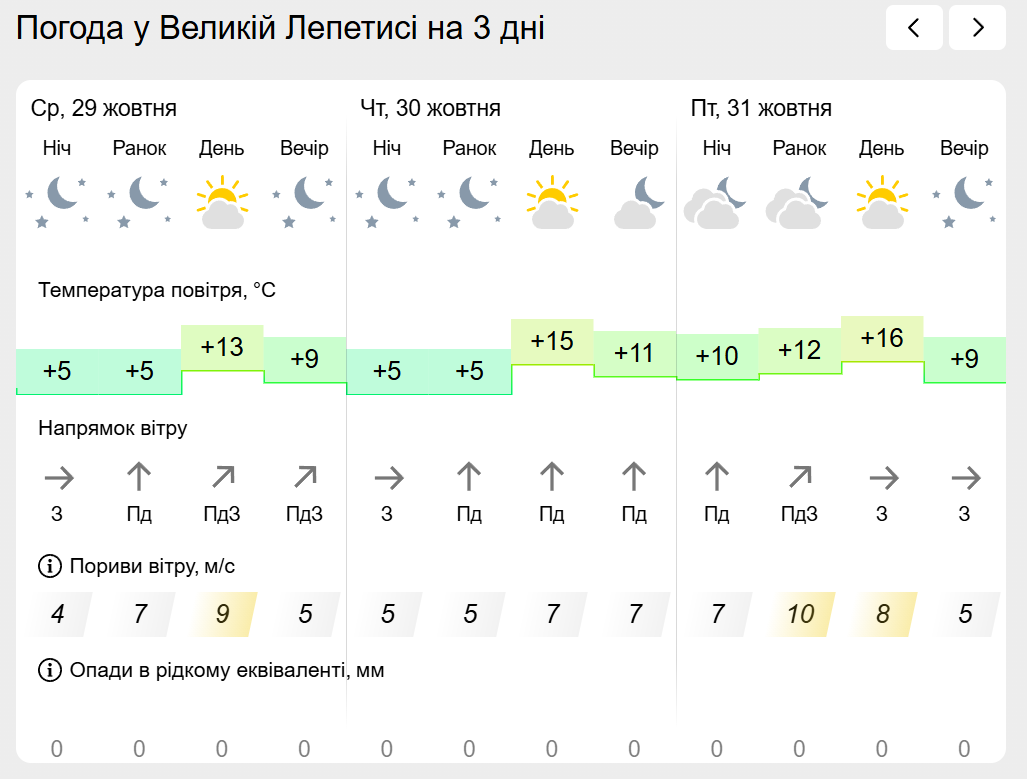
Task: Click Thursday daytime south wind arrow
Action: (552, 478)
